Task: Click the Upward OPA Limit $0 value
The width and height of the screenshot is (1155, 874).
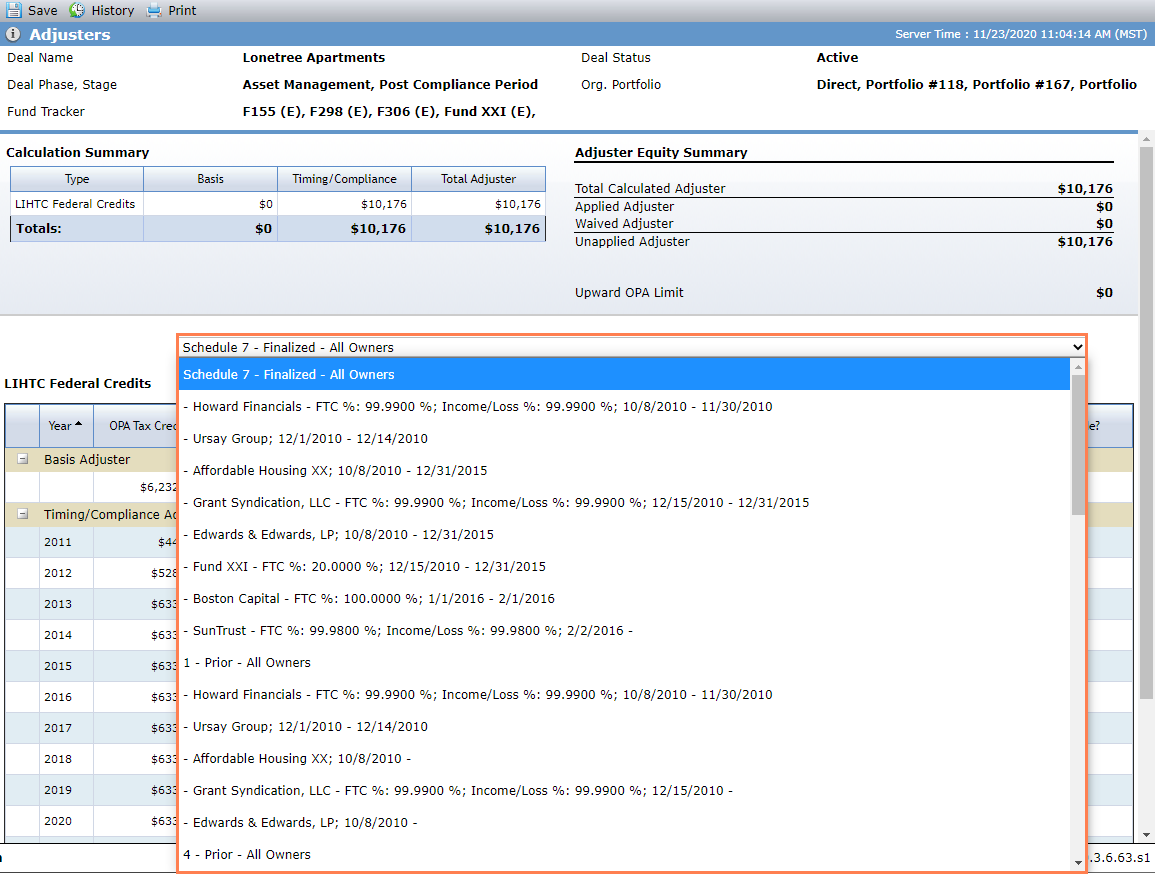Action: (1104, 292)
